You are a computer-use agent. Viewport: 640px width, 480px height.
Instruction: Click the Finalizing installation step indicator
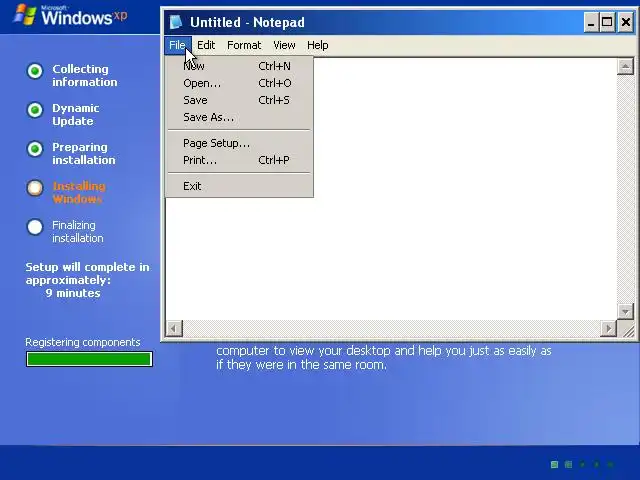pyautogui.click(x=35, y=227)
